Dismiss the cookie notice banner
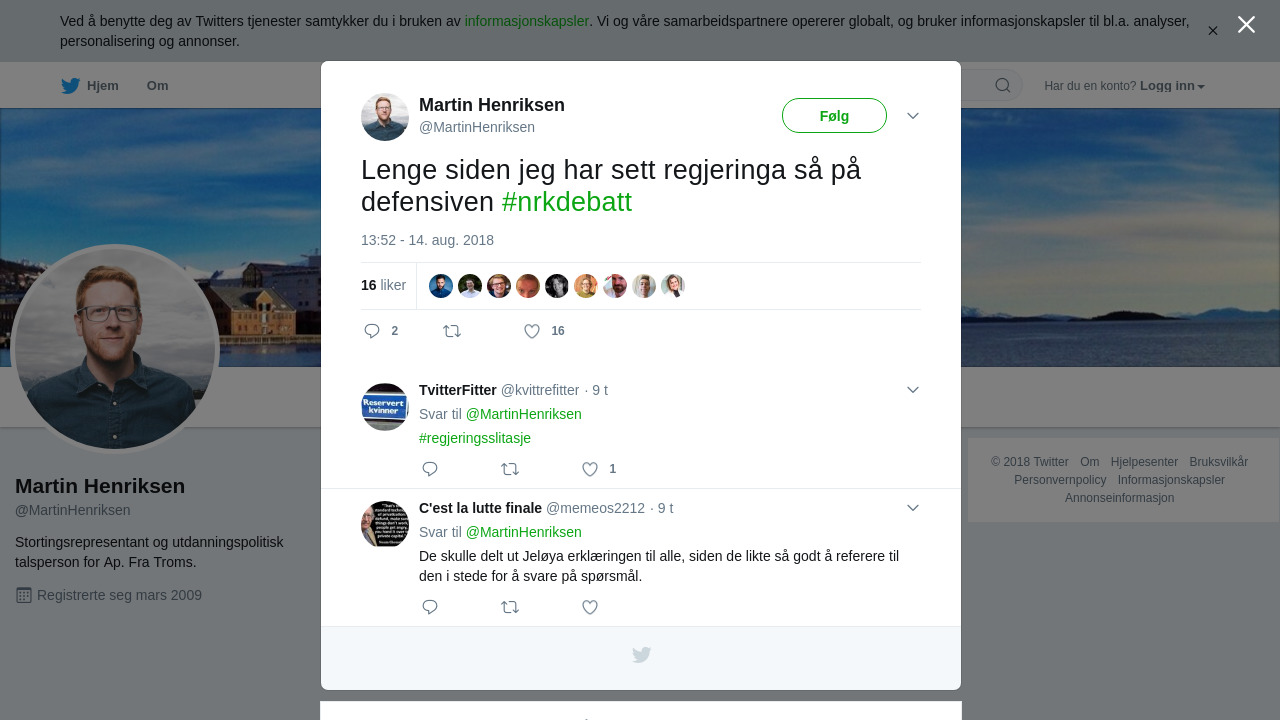 pos(1213,31)
